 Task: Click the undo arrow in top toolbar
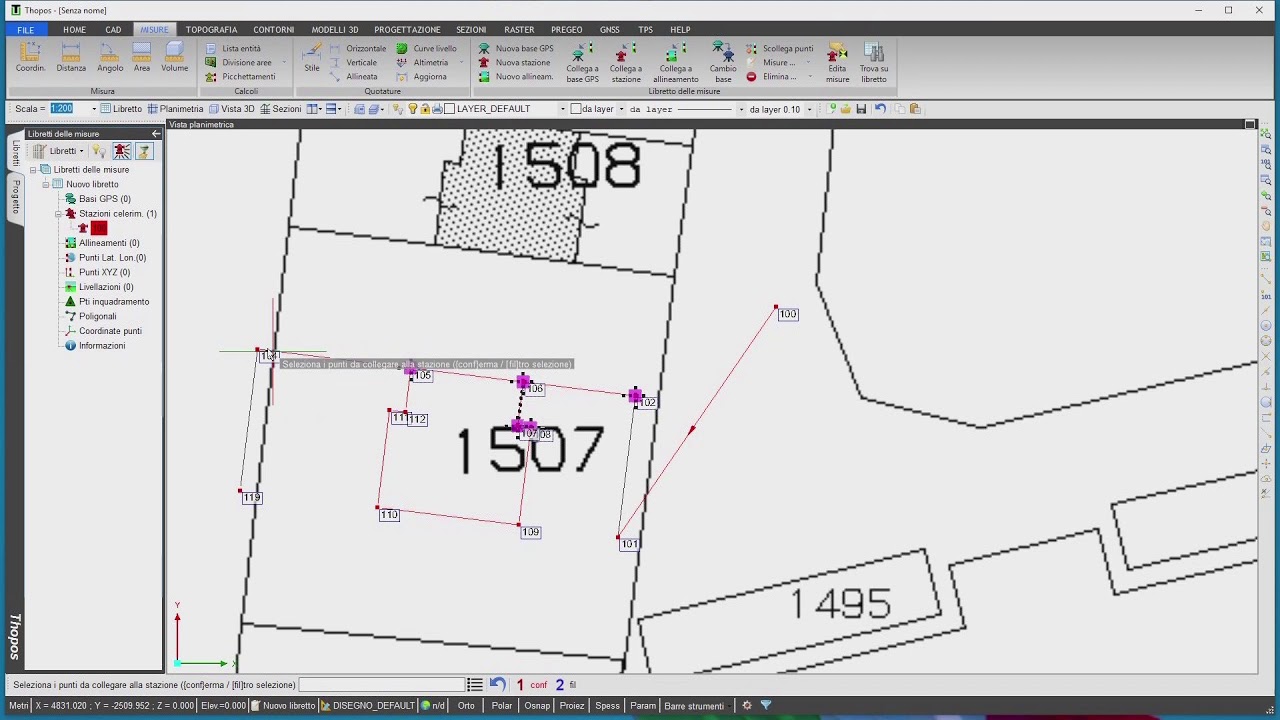(880, 108)
